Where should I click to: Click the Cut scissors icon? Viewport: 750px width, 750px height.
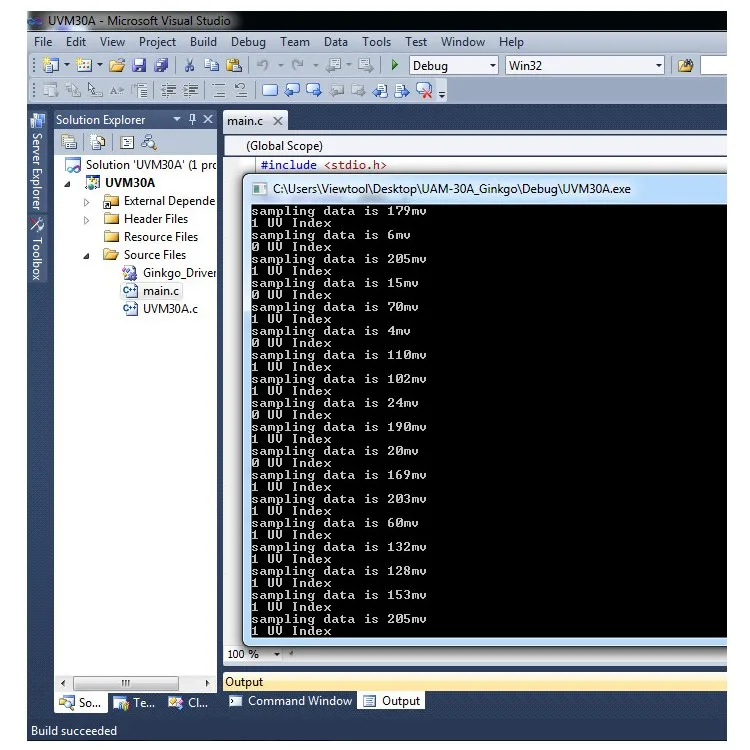tap(189, 65)
